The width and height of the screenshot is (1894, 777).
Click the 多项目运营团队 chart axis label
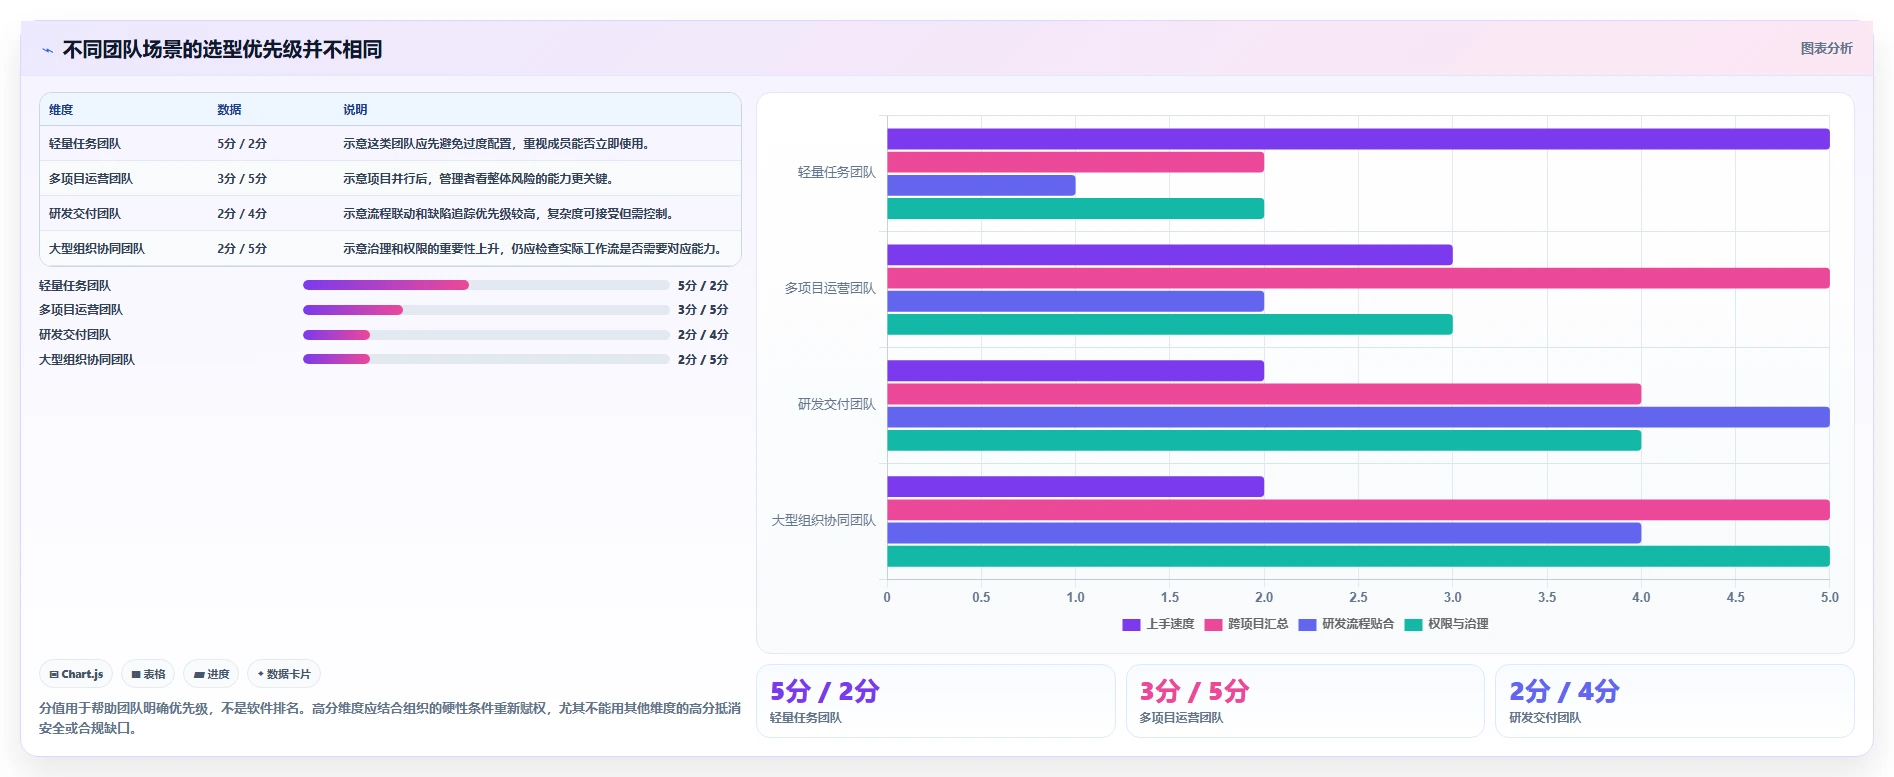click(x=830, y=289)
